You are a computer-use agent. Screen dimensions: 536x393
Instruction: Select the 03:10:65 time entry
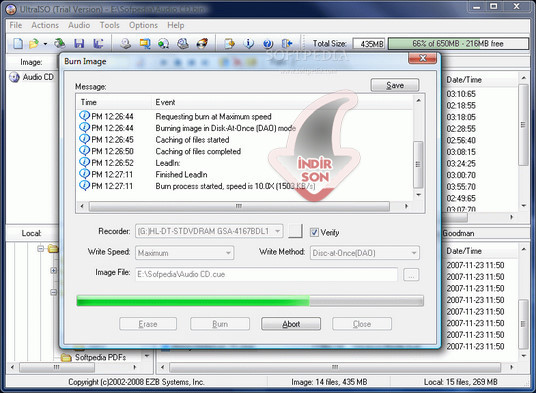pos(461,94)
